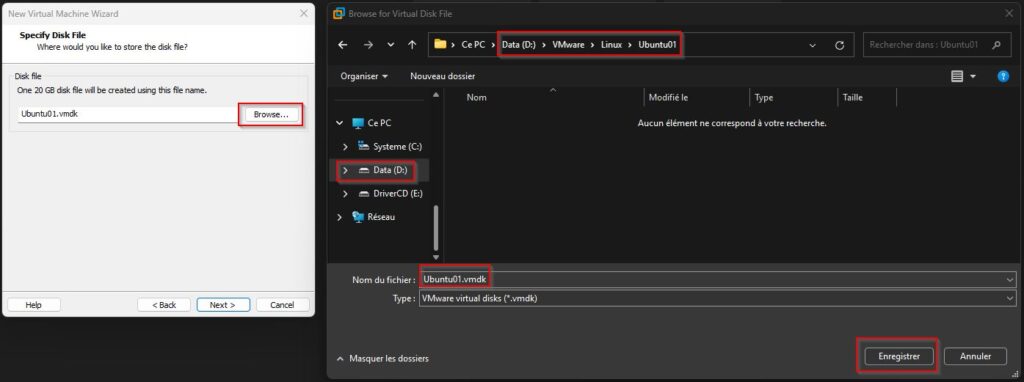This screenshot has width=1024, height=382.
Task: Click Enregistrer to save
Action: (899, 357)
